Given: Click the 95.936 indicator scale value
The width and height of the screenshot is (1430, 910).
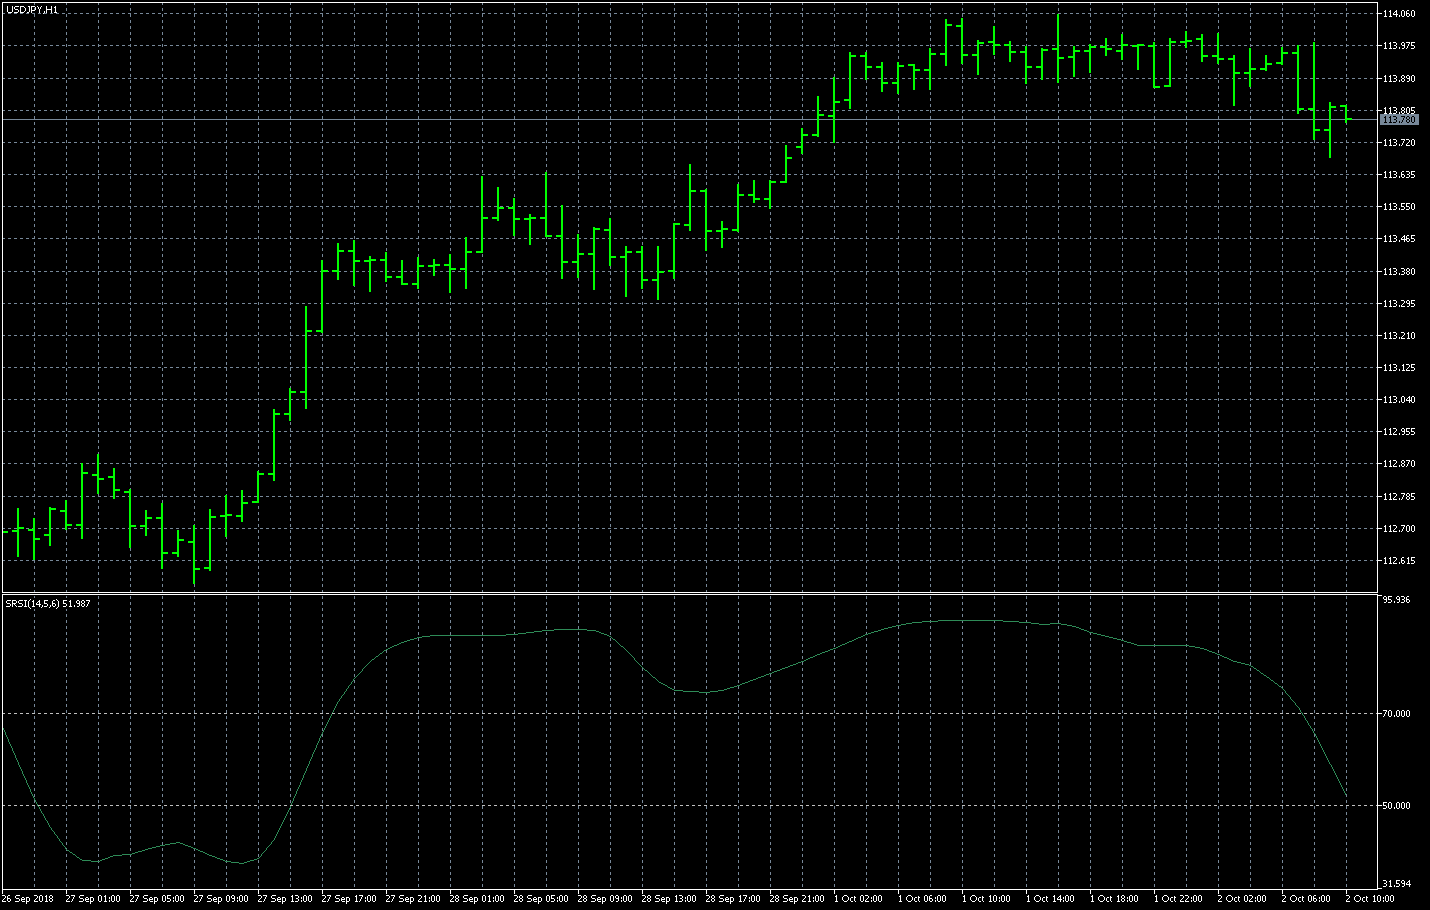Looking at the screenshot, I should (1396, 600).
